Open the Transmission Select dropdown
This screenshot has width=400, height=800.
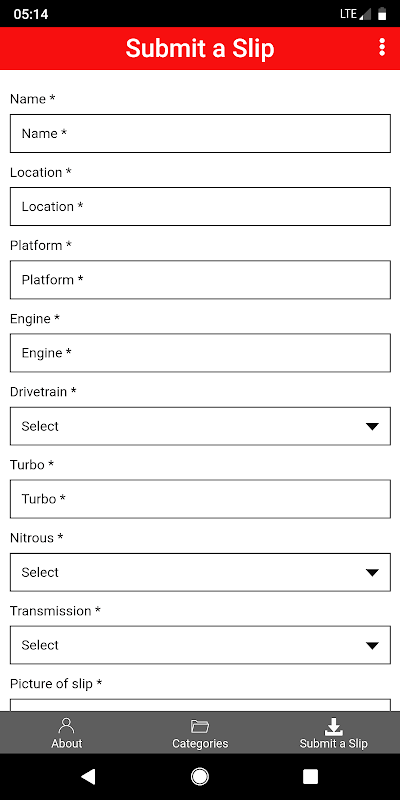click(200, 645)
